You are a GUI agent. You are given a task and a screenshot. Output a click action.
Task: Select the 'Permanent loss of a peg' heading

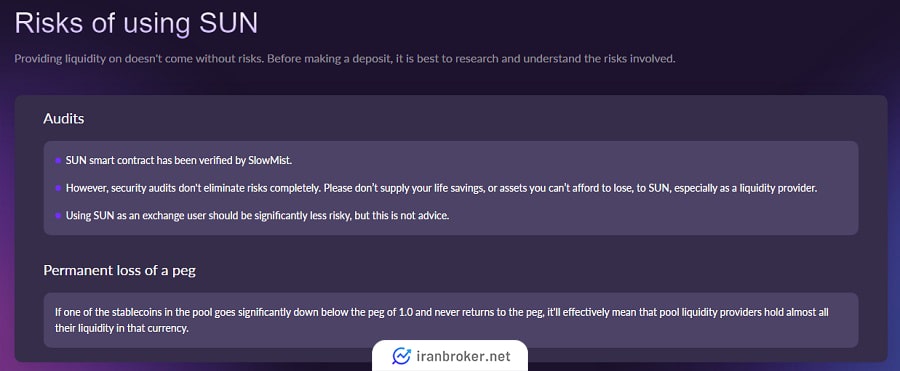tap(119, 270)
